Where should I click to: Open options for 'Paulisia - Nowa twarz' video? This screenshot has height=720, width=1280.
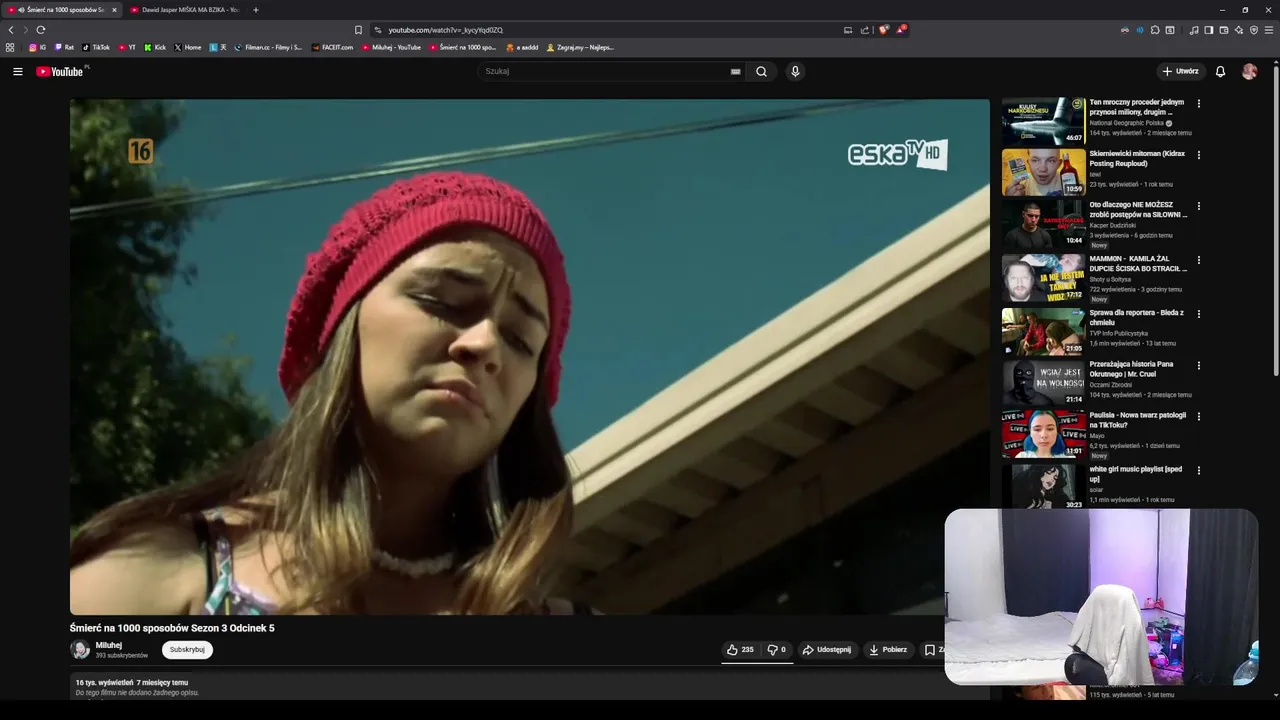click(x=1199, y=416)
